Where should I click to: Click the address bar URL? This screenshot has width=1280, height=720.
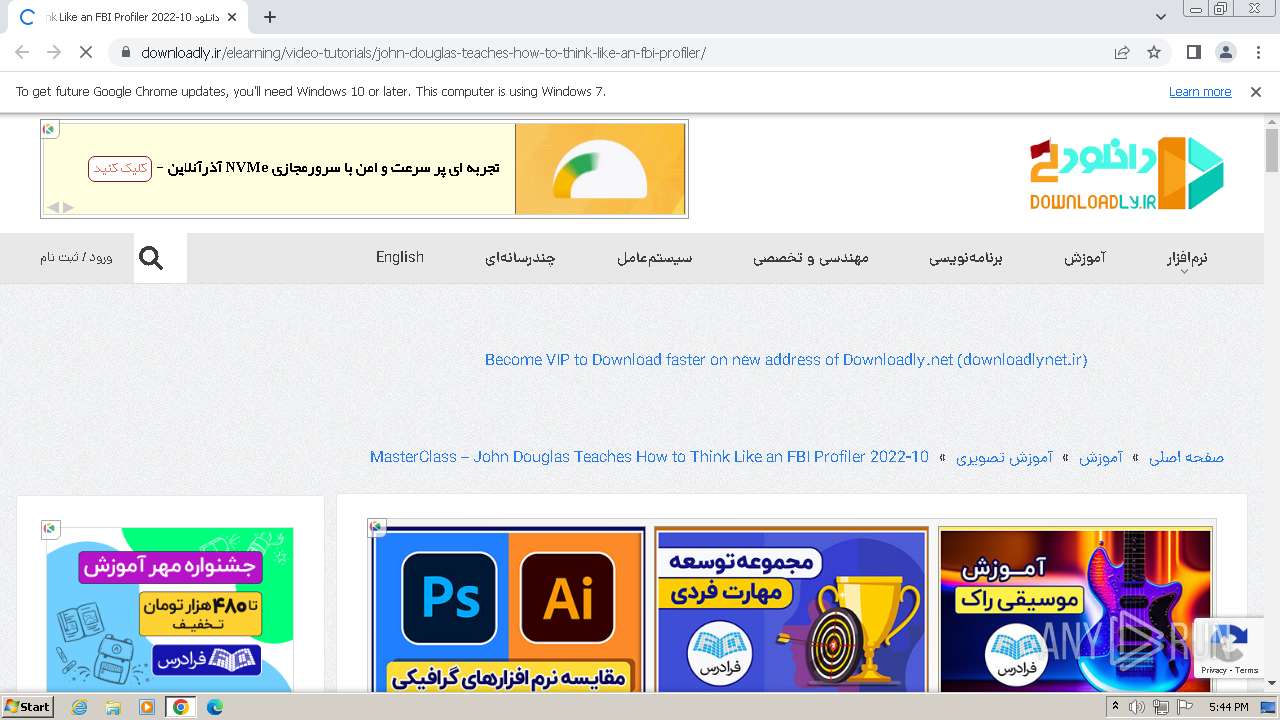click(x=423, y=53)
